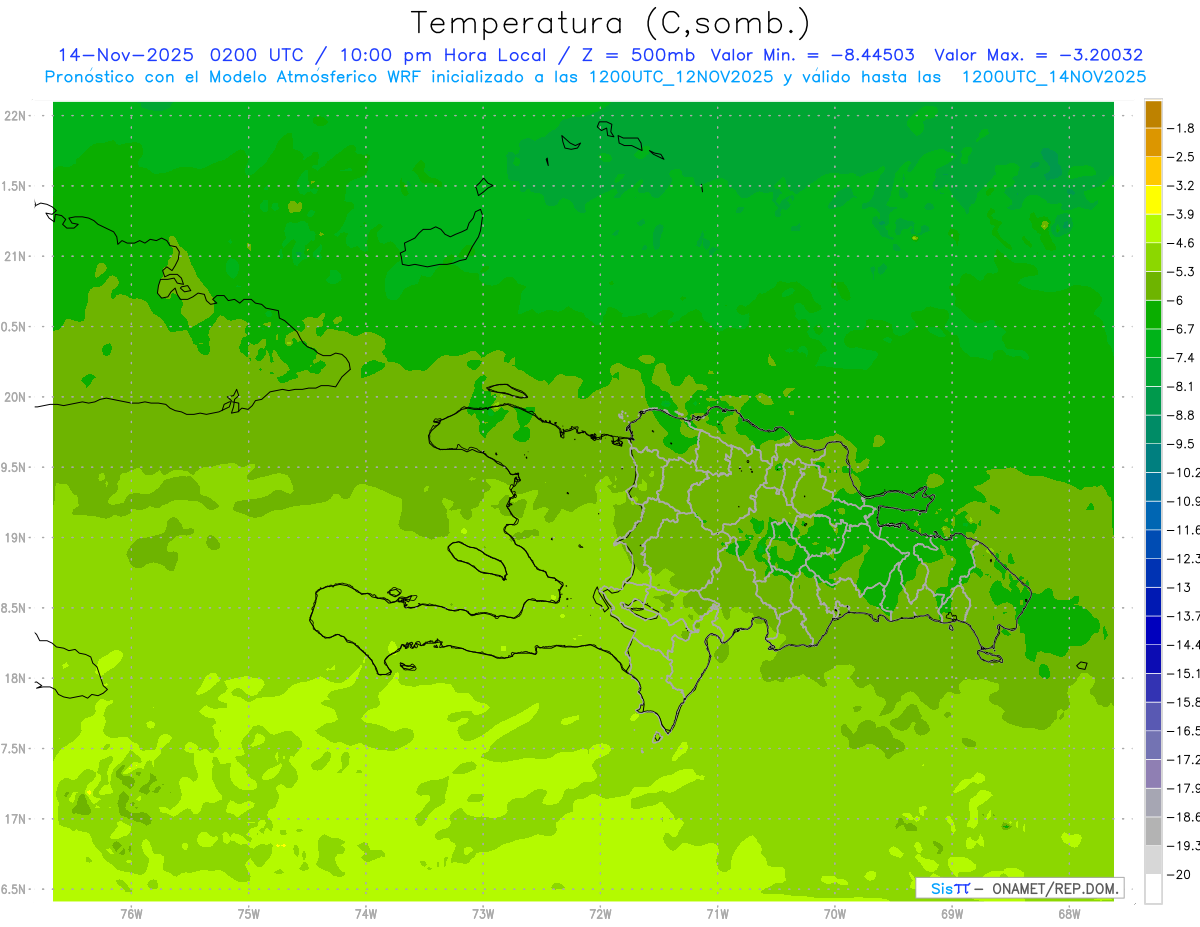
Task: Click the '18N' latitude label
Action: (15, 678)
